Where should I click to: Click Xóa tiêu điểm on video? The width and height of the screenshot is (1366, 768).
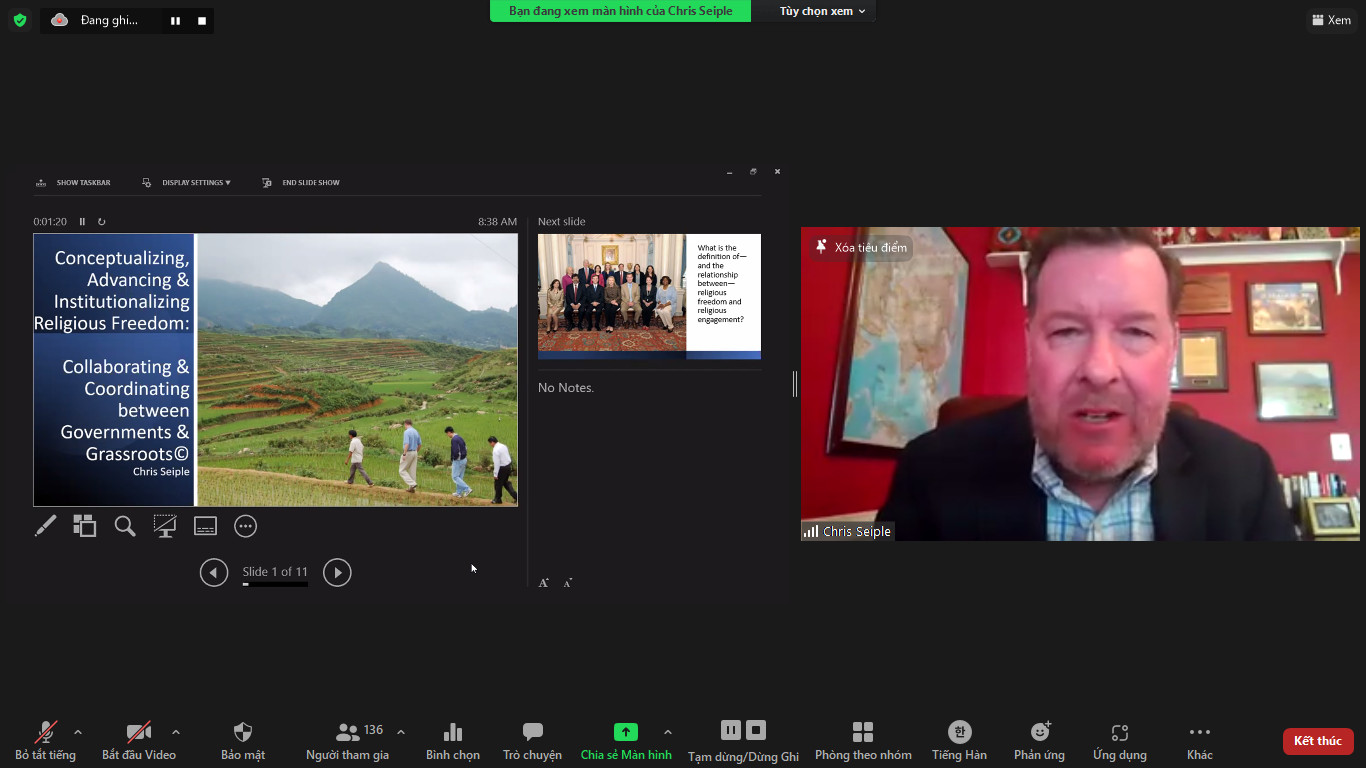861,247
